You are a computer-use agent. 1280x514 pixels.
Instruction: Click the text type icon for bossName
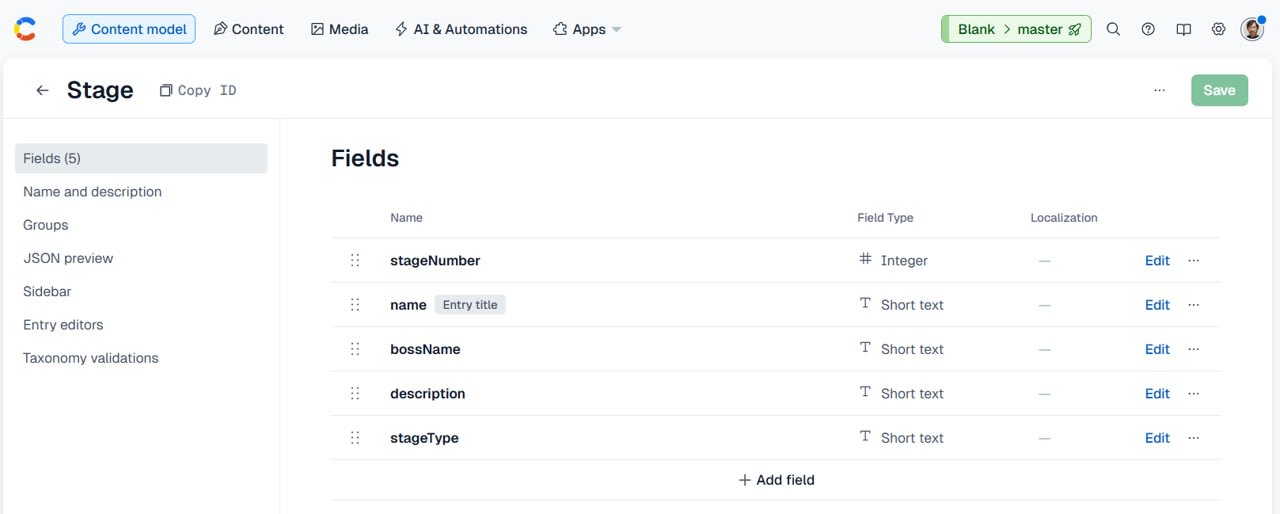click(865, 348)
